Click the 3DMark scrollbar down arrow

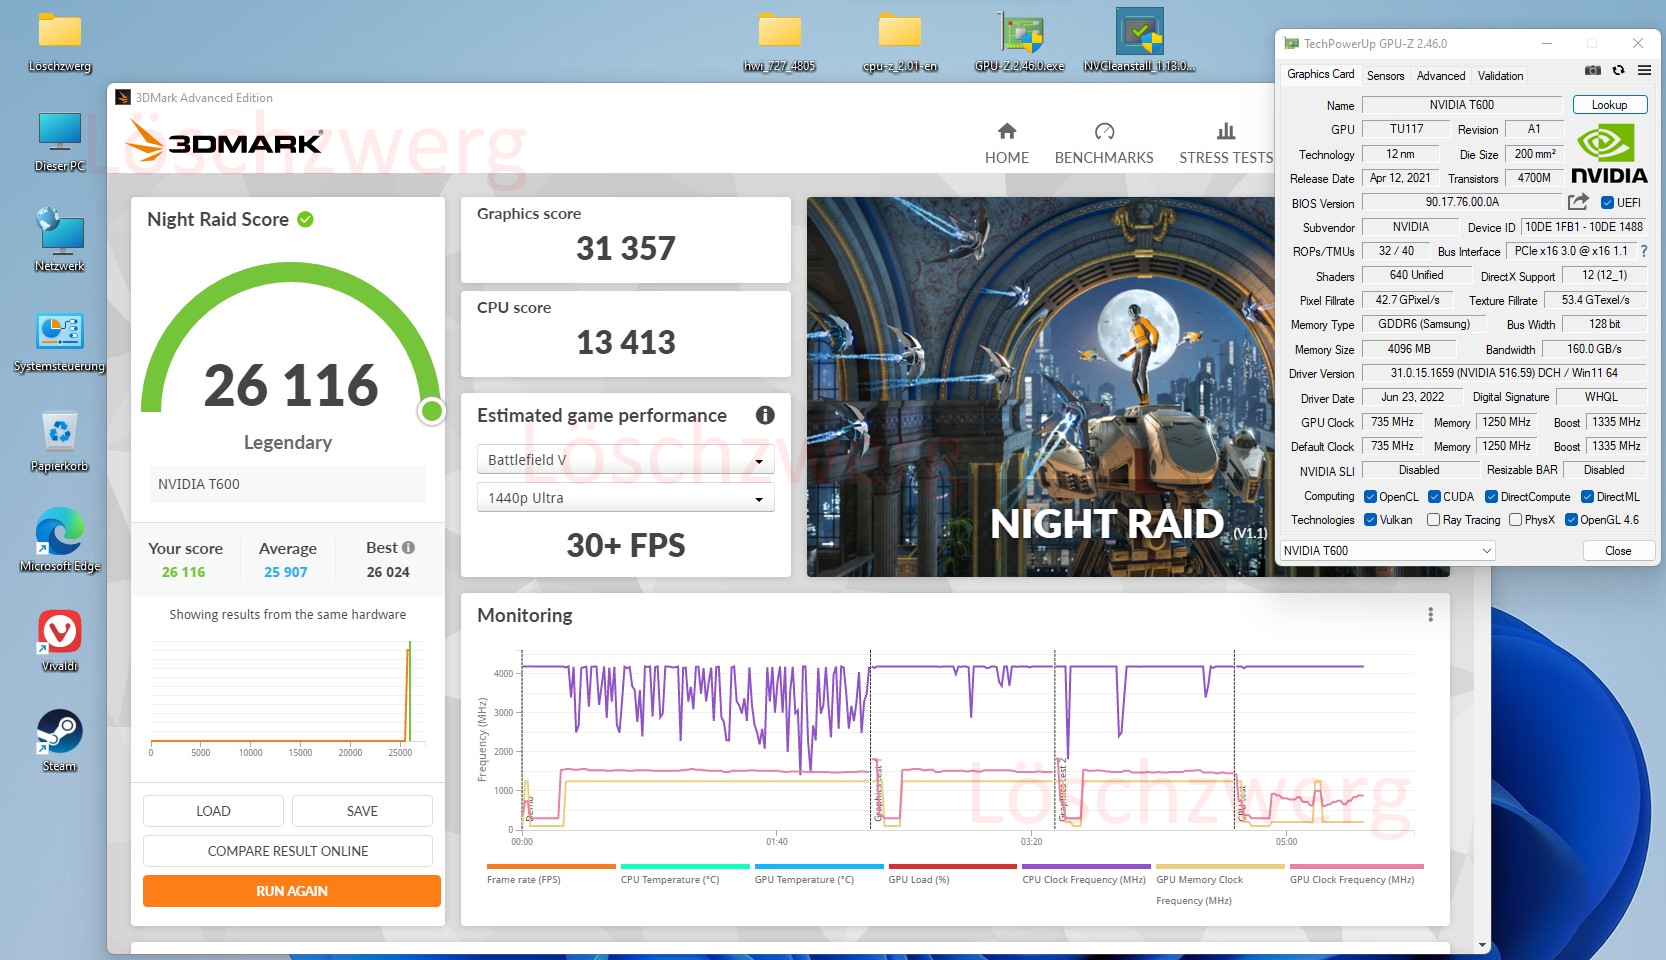click(x=1482, y=944)
